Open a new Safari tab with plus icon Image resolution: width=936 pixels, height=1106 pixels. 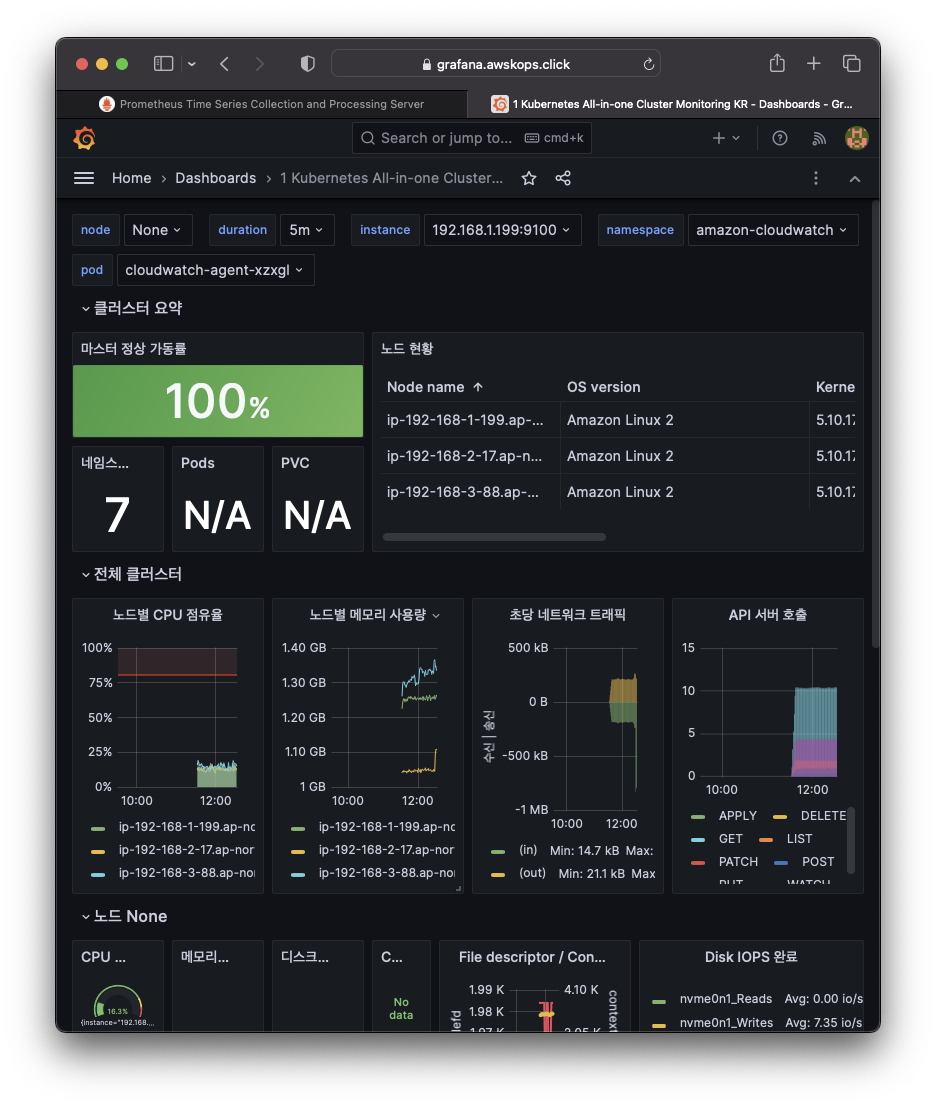pyautogui.click(x=813, y=63)
